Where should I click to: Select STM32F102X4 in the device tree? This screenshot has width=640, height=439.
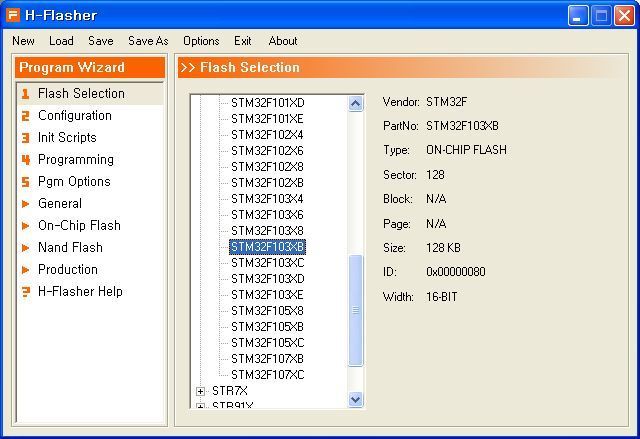point(267,135)
